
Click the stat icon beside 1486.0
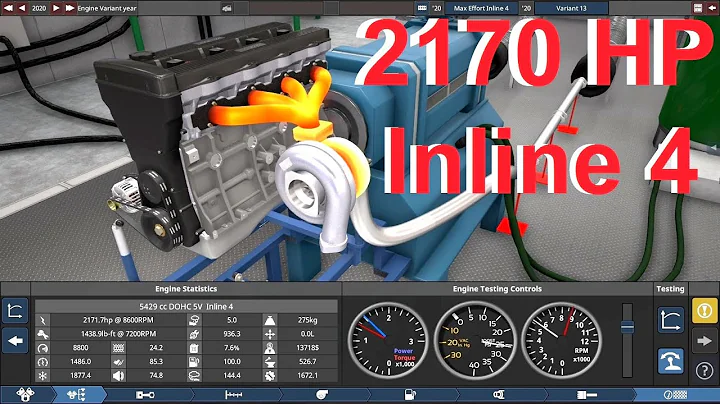coord(43,362)
